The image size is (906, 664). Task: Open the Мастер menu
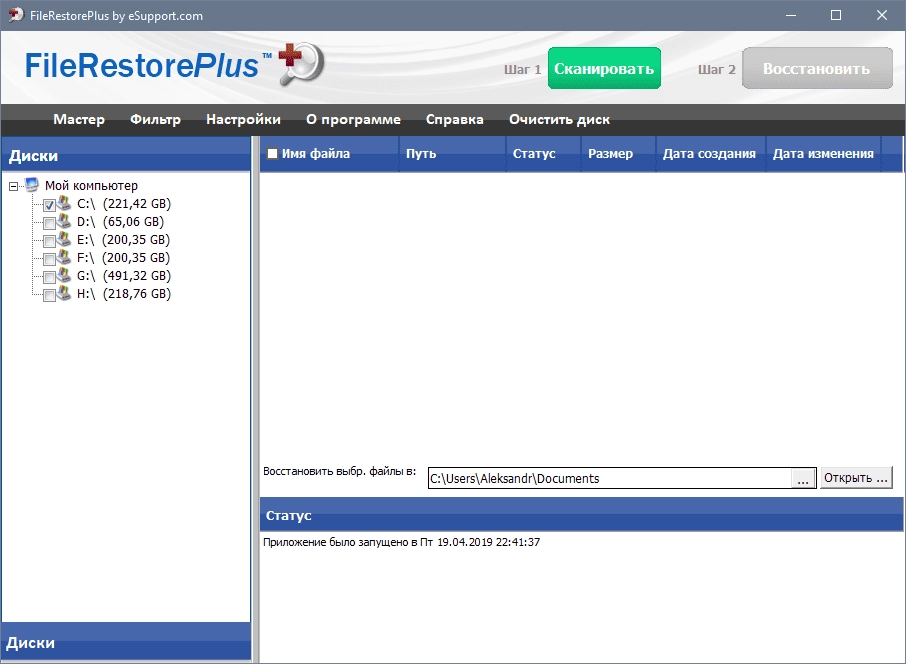[79, 120]
